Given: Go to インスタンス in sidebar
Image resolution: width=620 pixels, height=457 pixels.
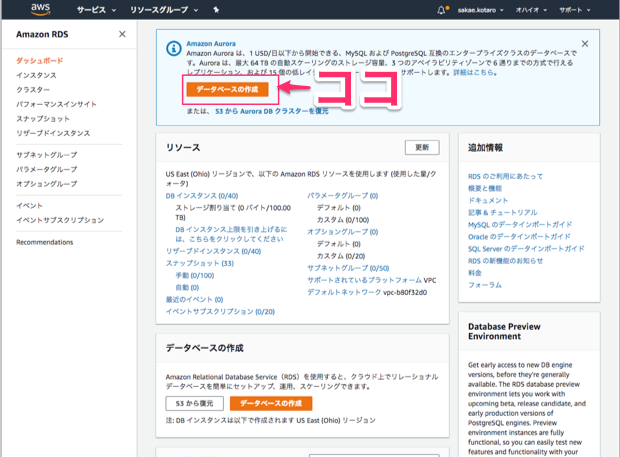Looking at the screenshot, I should [36, 75].
